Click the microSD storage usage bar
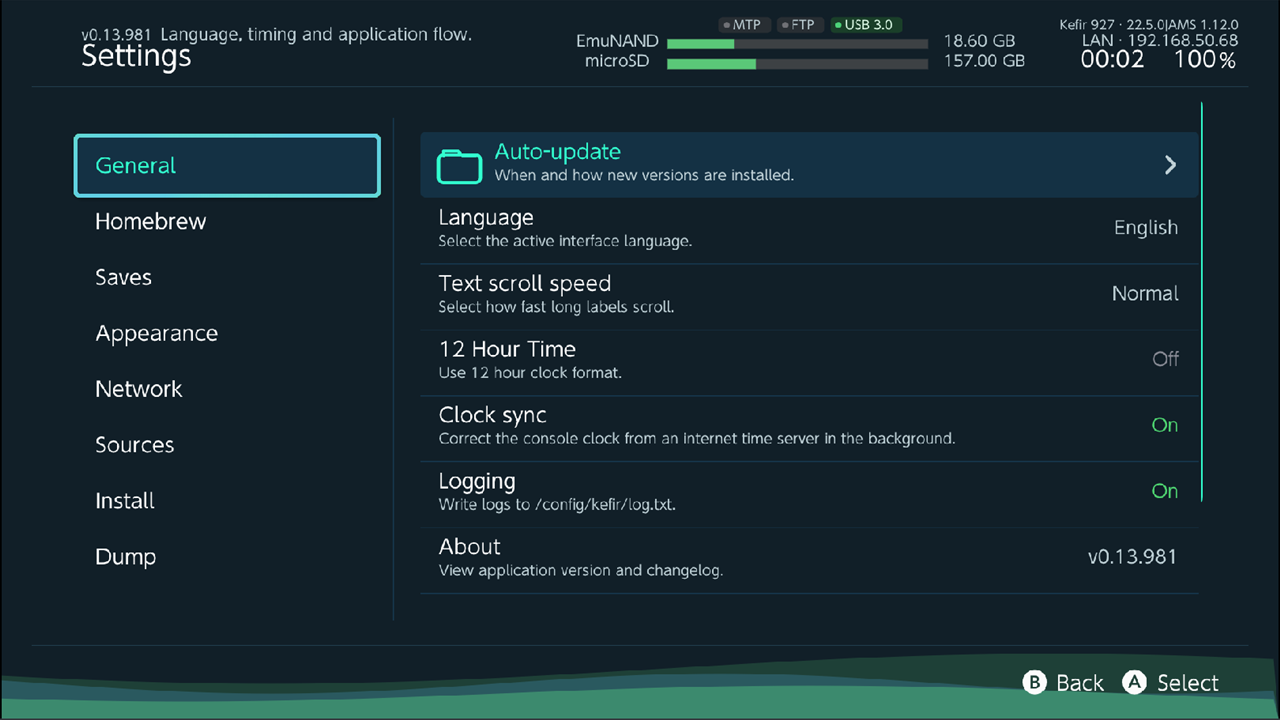Screen dimensions: 1280x720 coord(798,63)
